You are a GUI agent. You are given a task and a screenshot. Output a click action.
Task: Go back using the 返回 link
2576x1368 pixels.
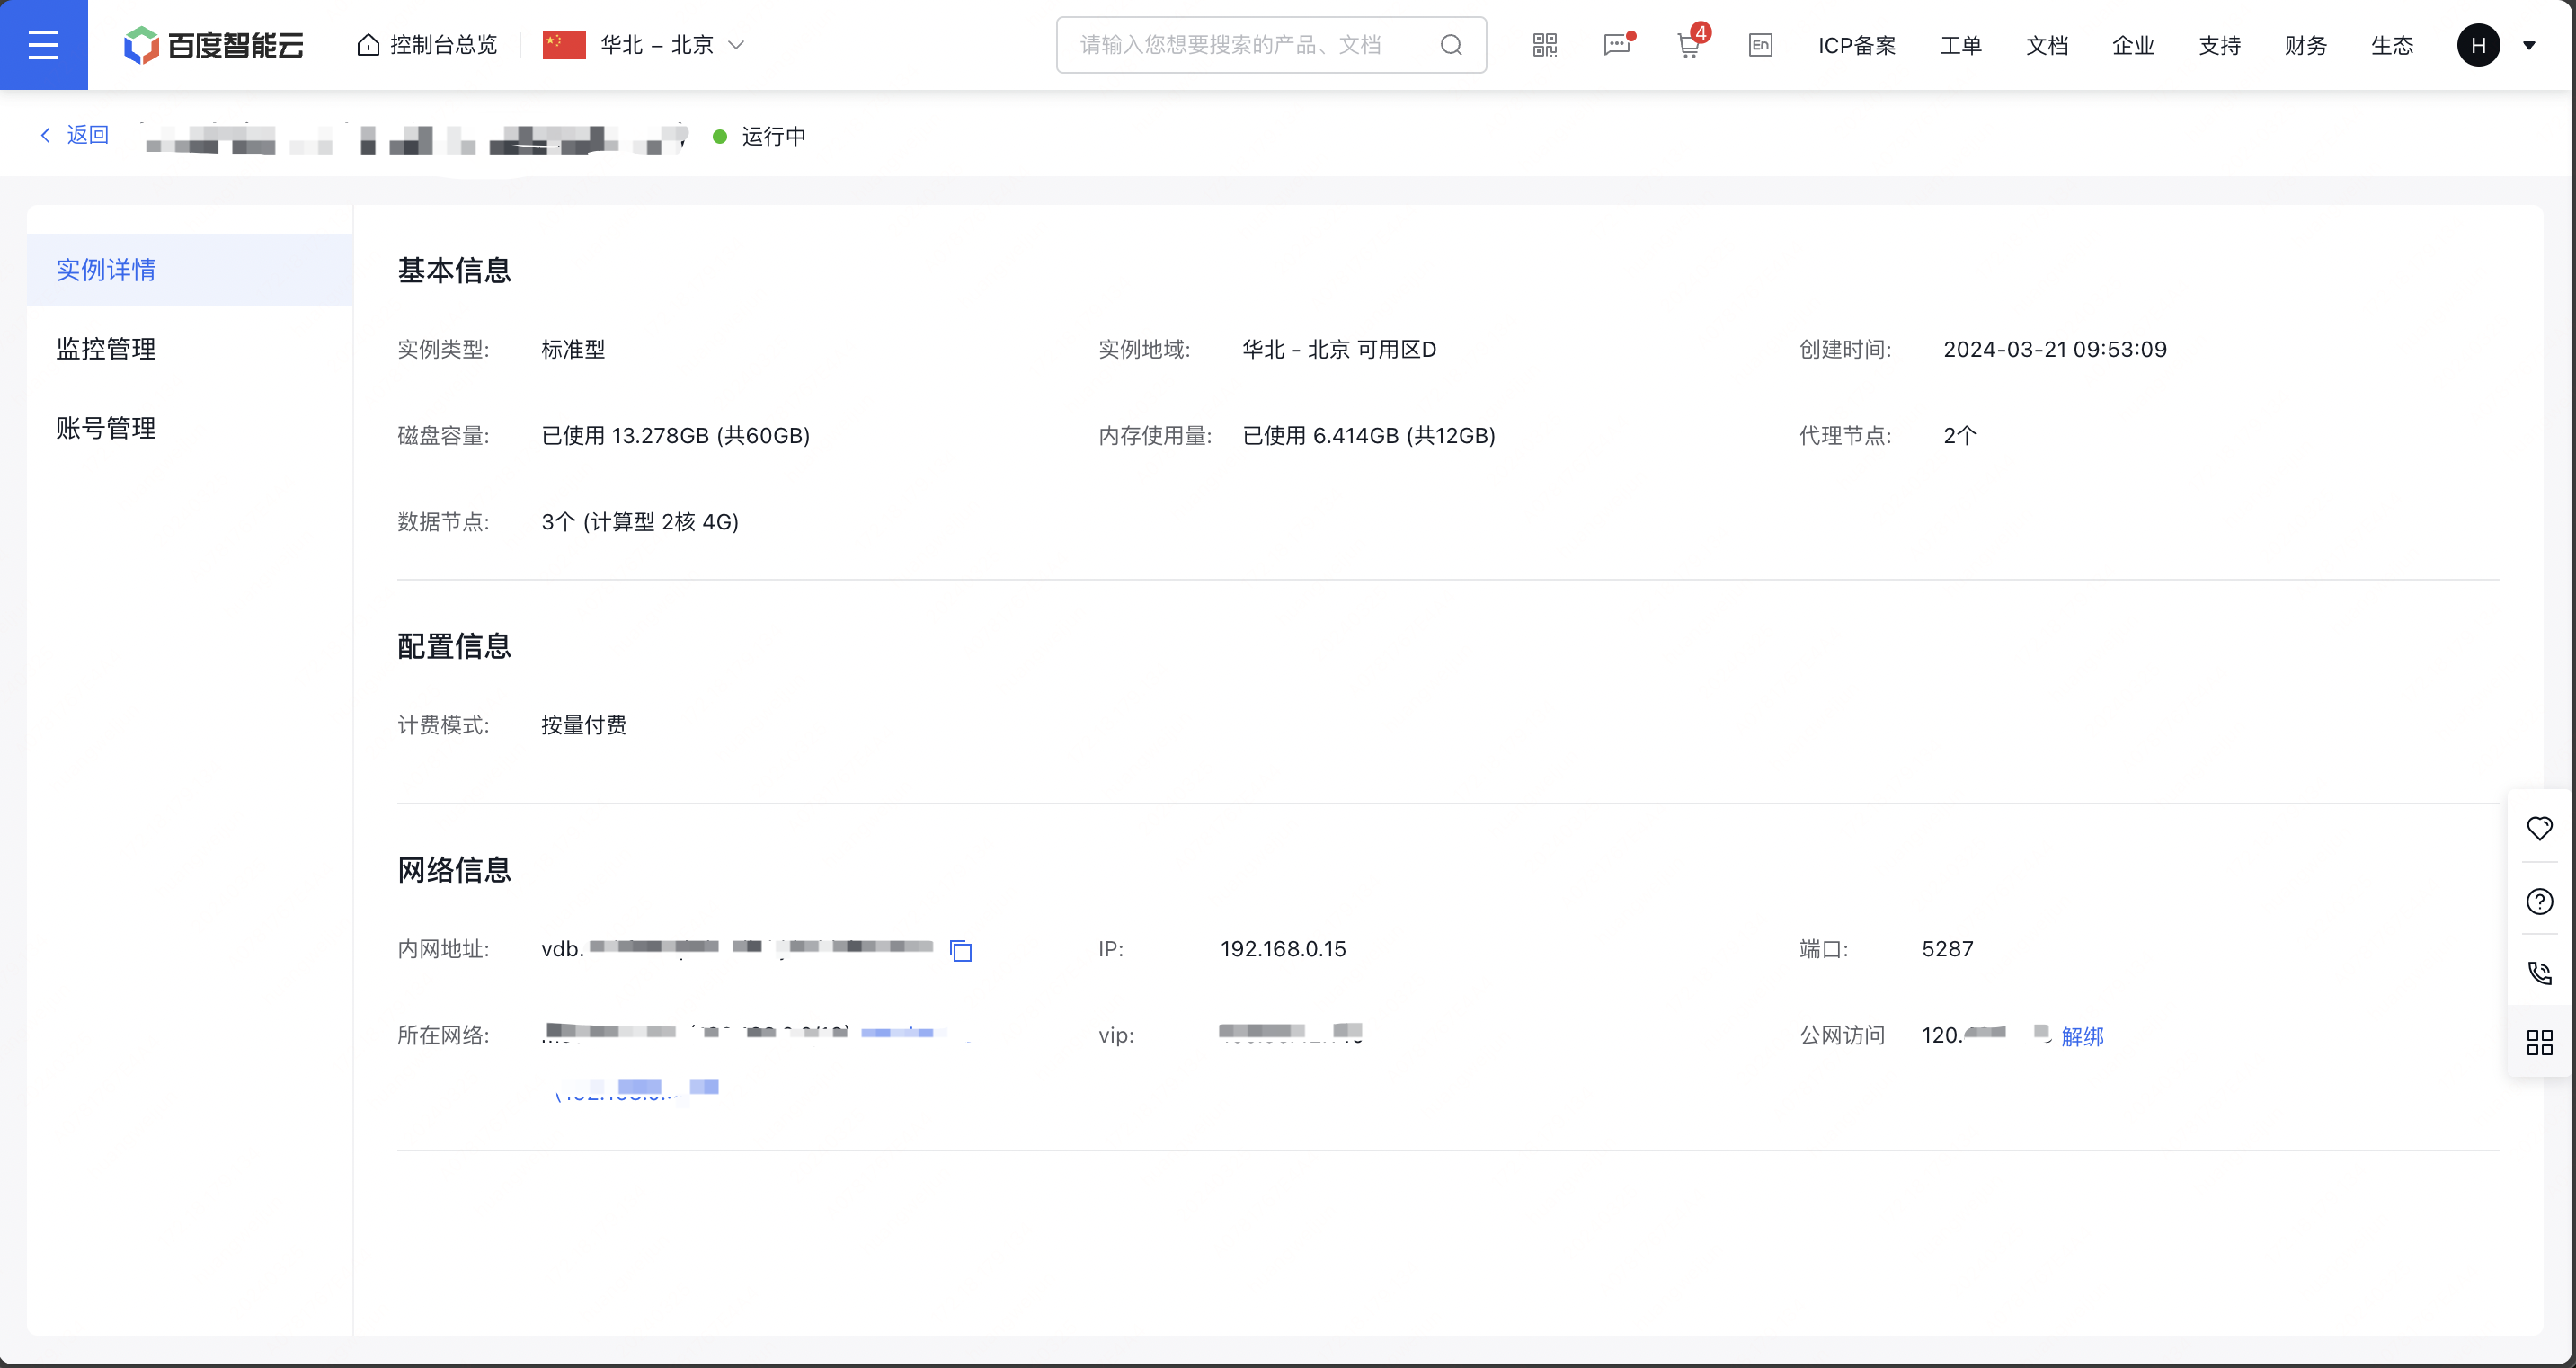pyautogui.click(x=74, y=135)
